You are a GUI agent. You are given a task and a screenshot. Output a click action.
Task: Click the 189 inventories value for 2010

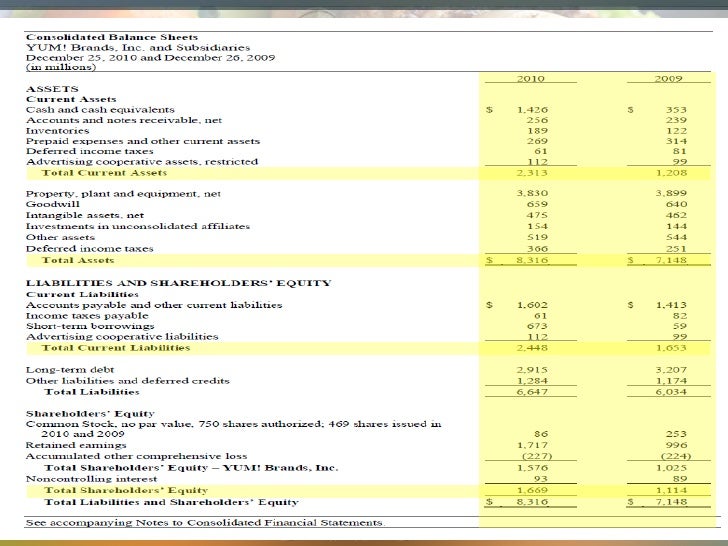pos(538,131)
